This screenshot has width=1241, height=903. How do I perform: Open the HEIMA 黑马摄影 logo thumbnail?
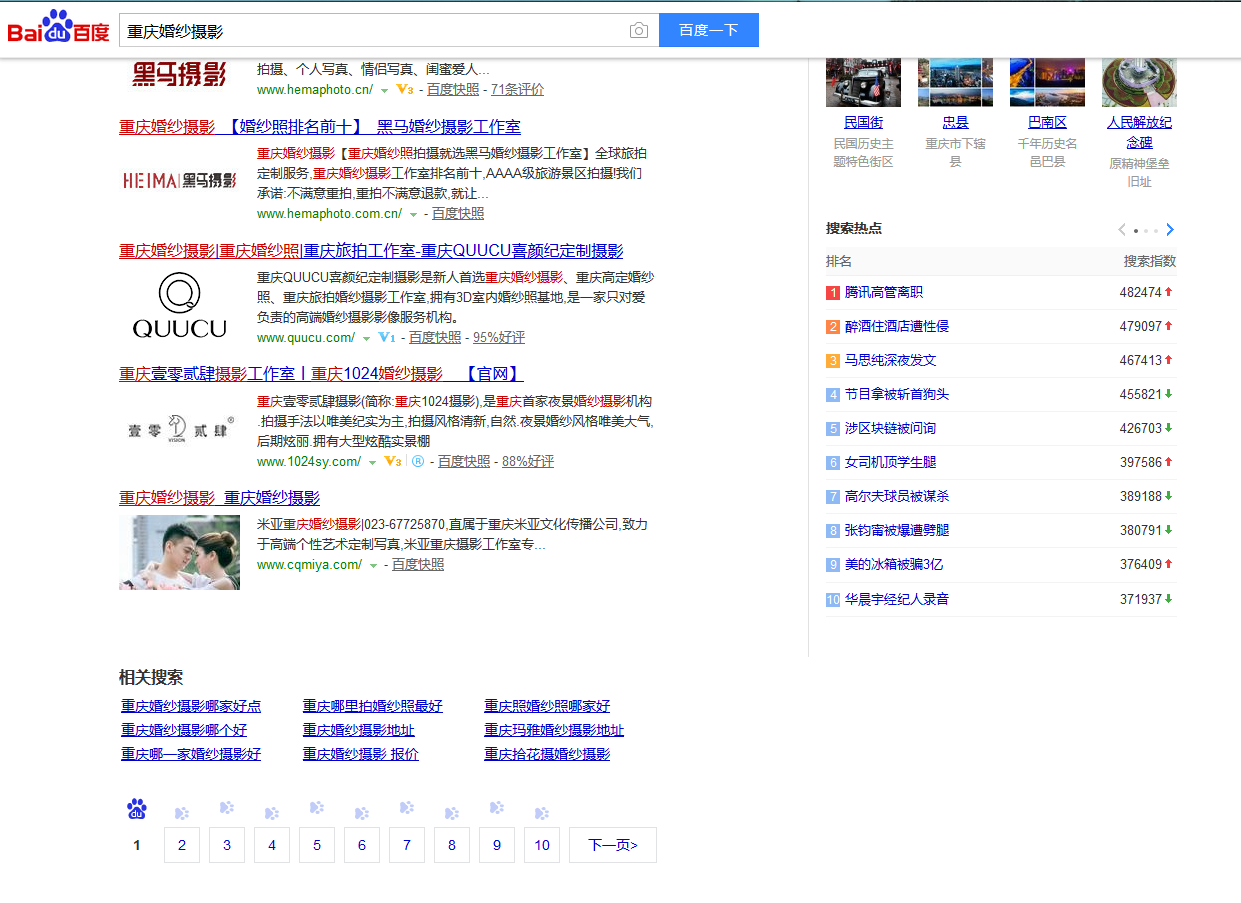point(180,181)
